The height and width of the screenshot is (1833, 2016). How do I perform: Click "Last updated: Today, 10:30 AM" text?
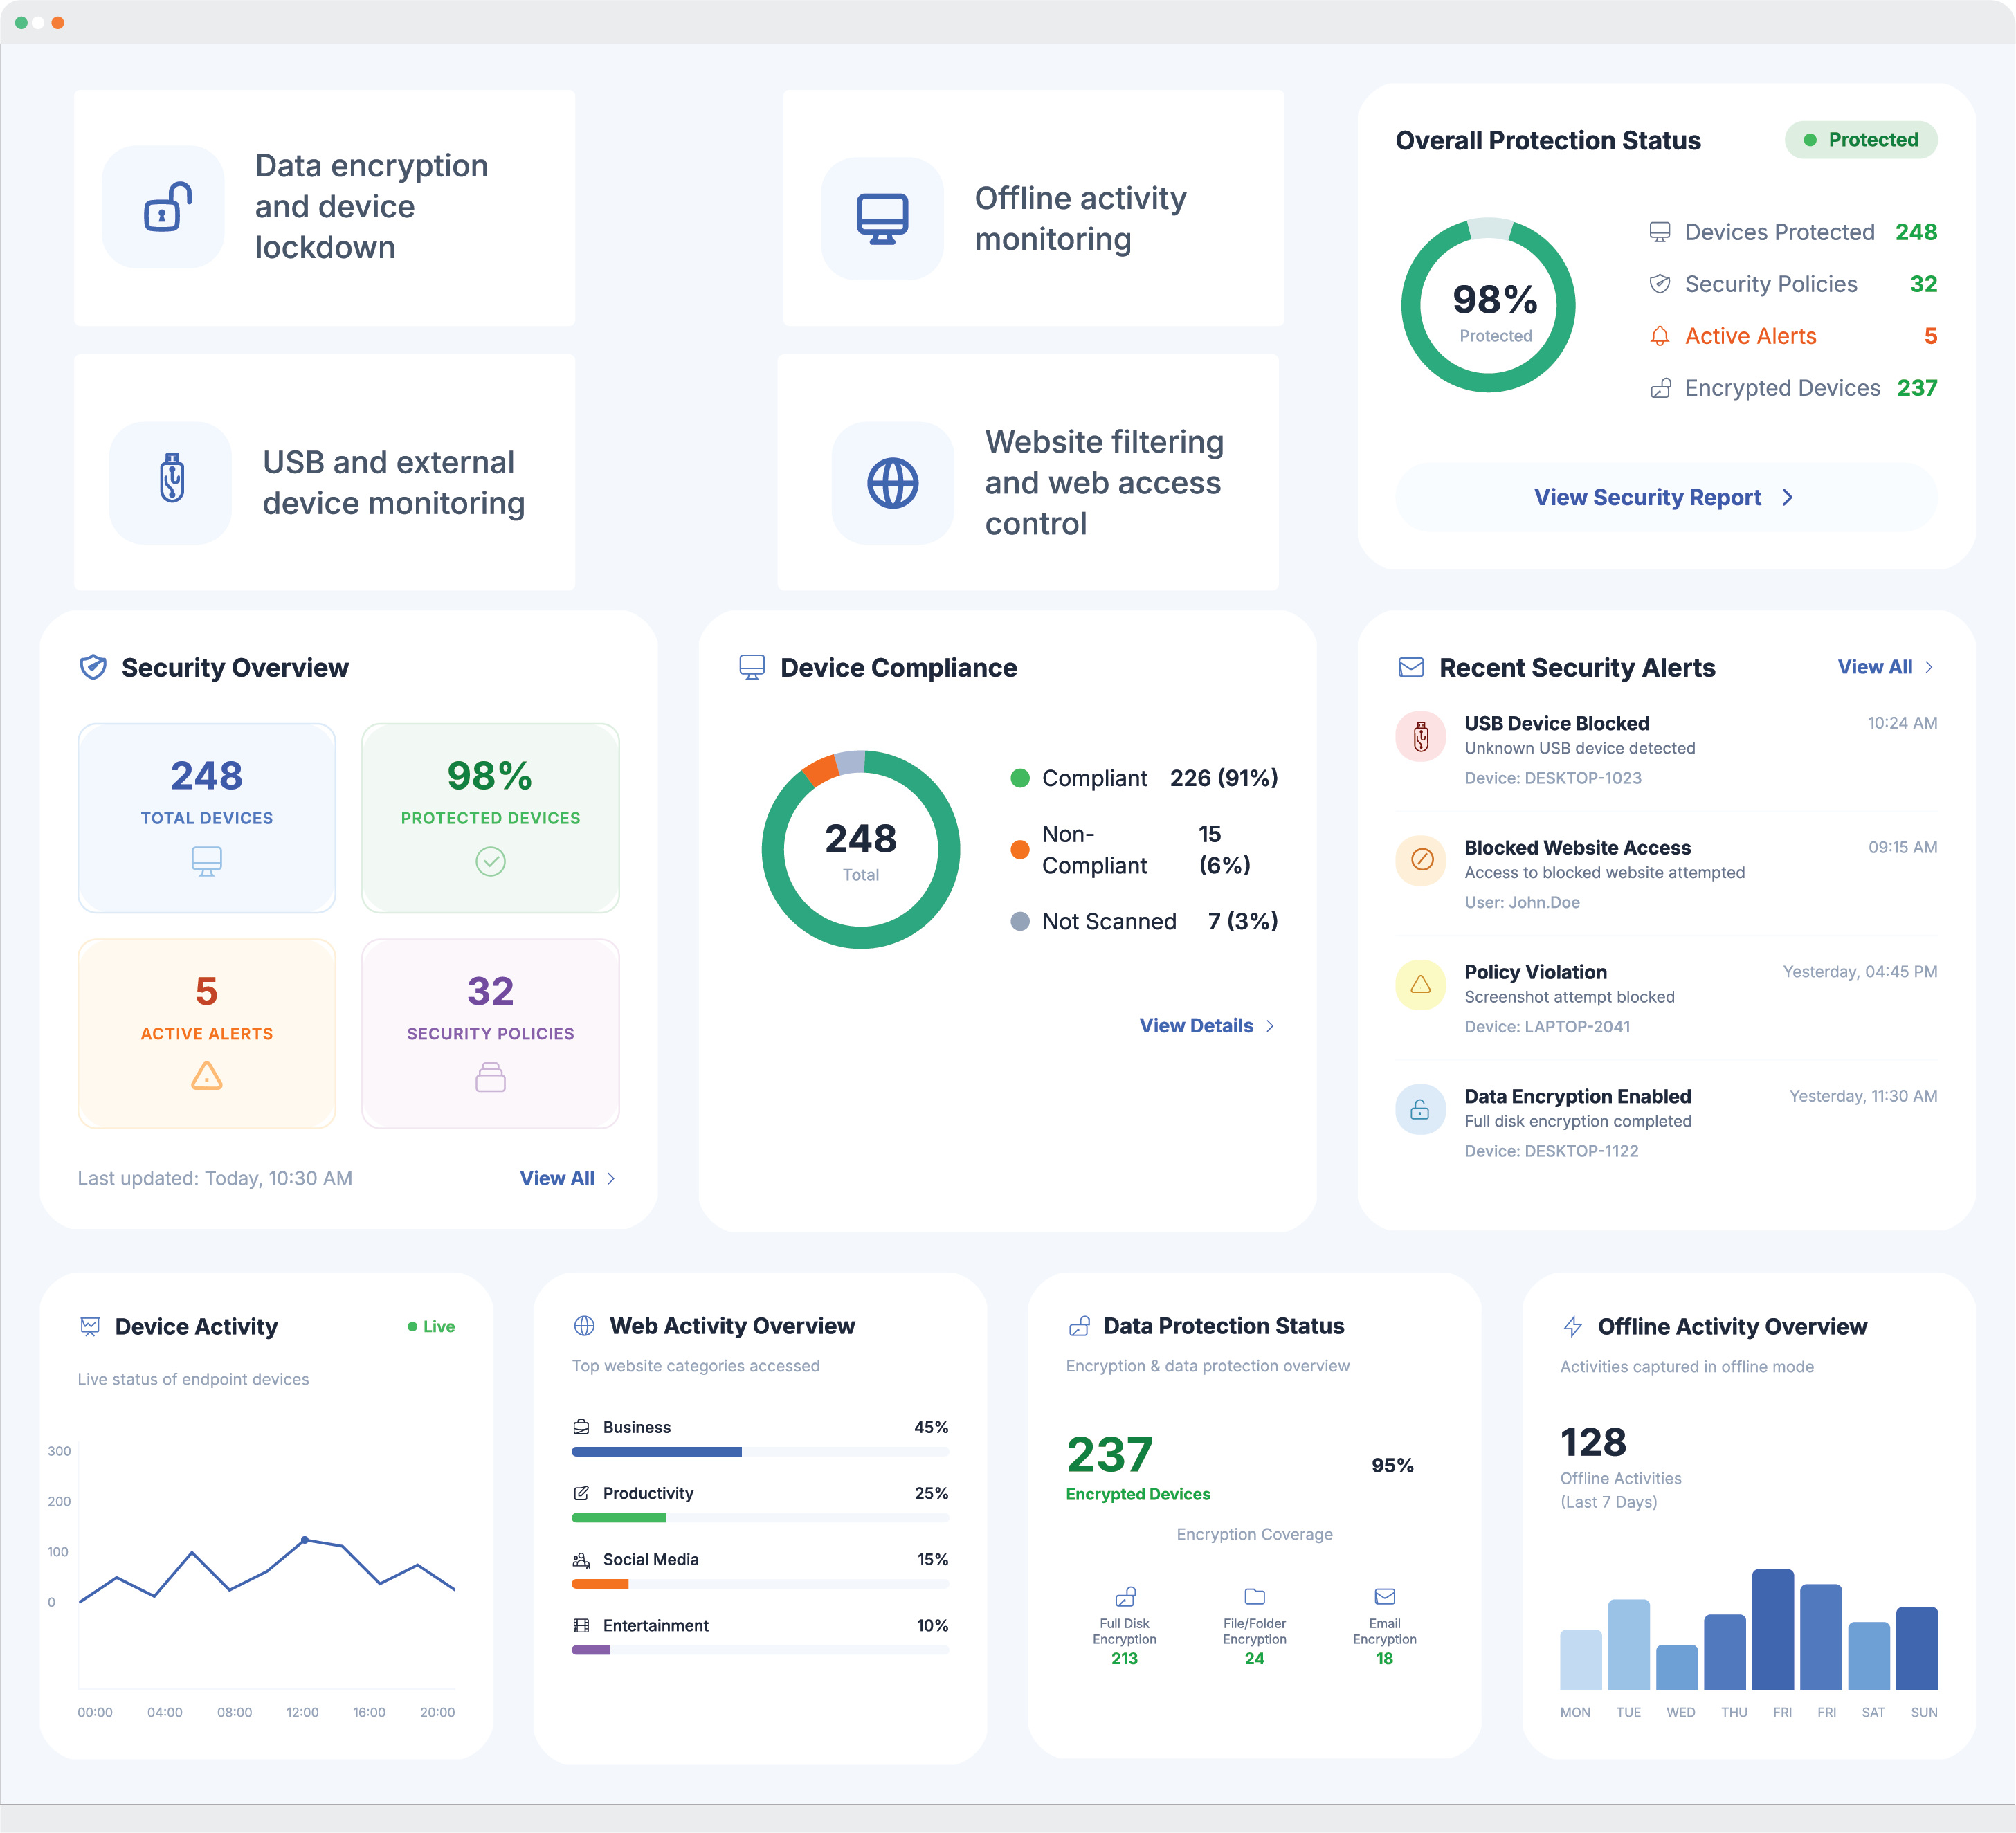pos(215,1178)
